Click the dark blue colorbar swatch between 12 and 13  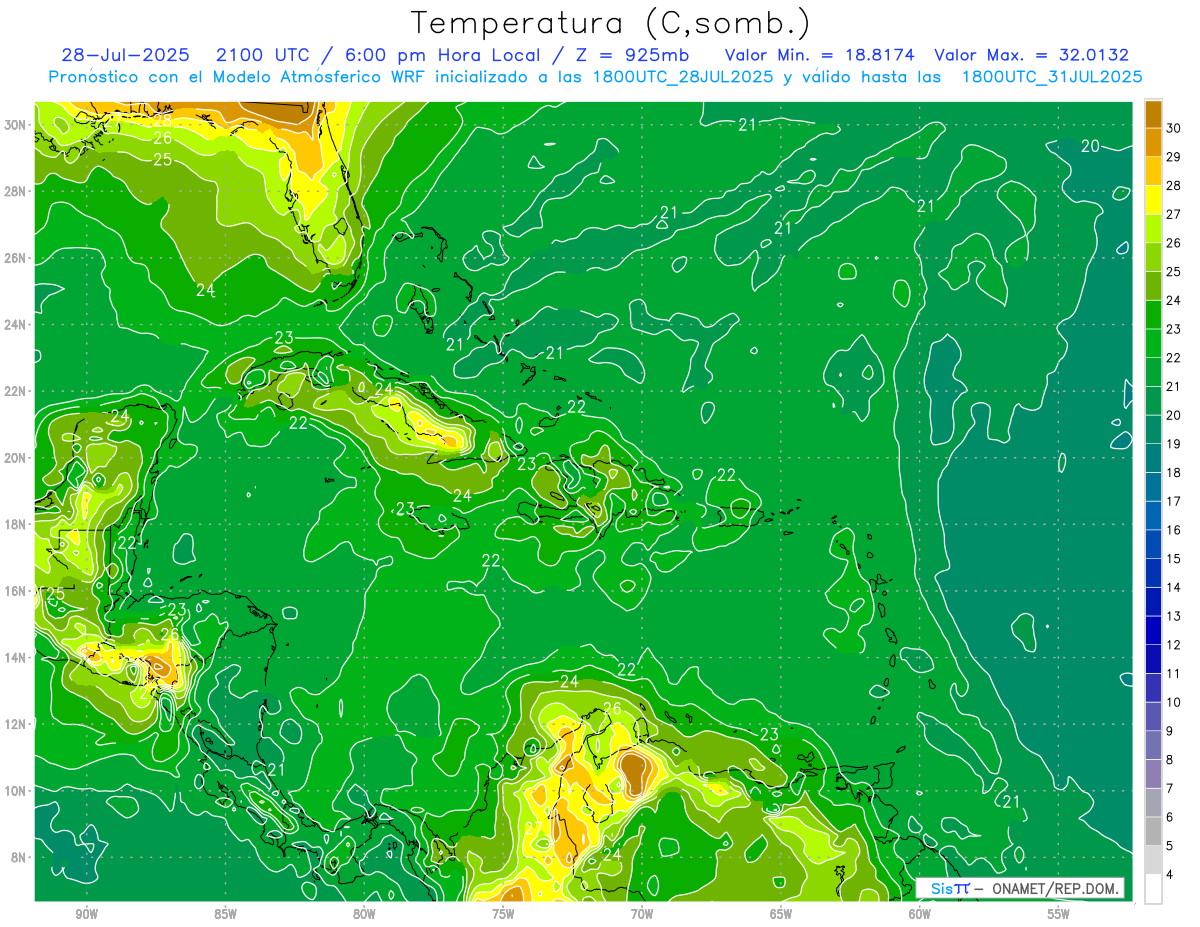point(1153,630)
